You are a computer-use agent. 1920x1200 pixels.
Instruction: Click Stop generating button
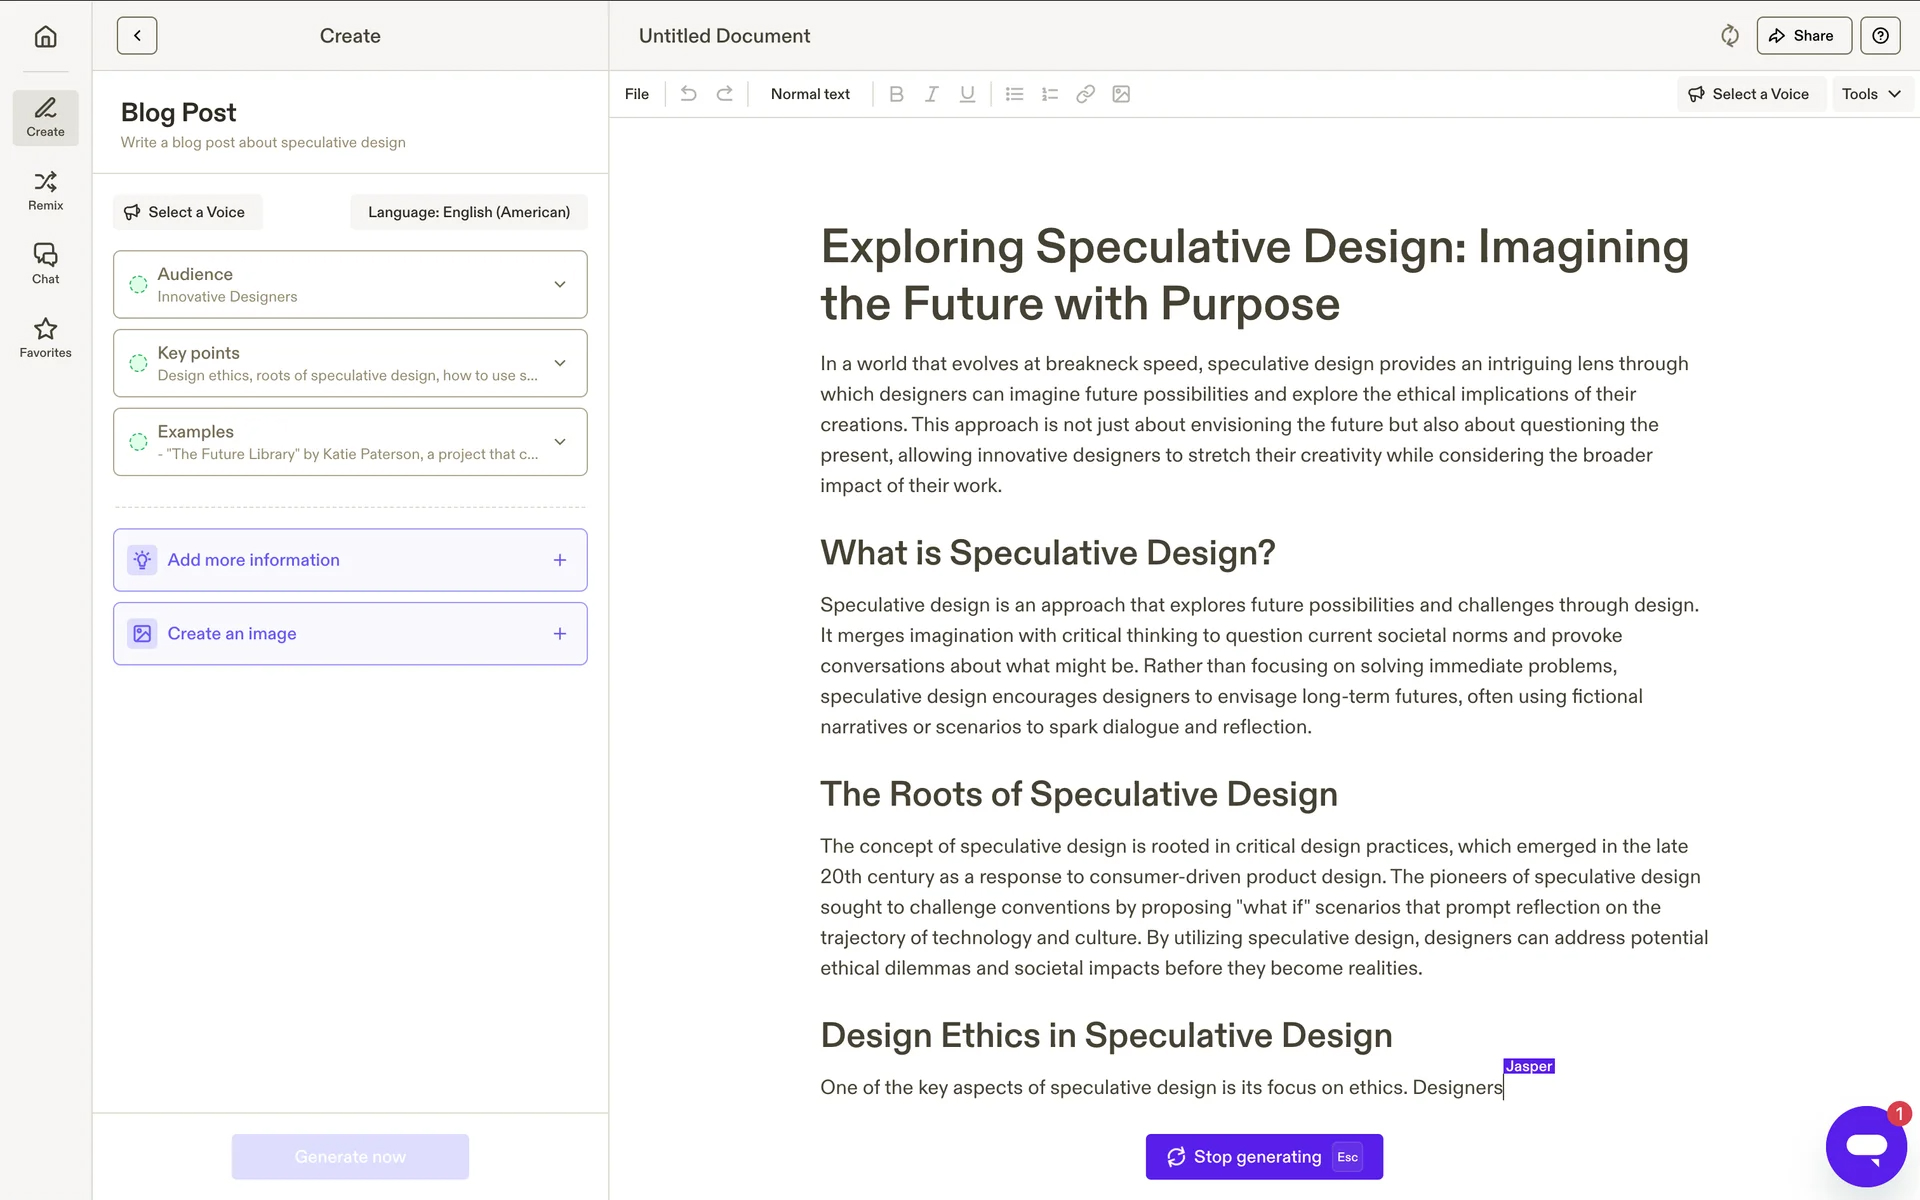[1264, 1157]
